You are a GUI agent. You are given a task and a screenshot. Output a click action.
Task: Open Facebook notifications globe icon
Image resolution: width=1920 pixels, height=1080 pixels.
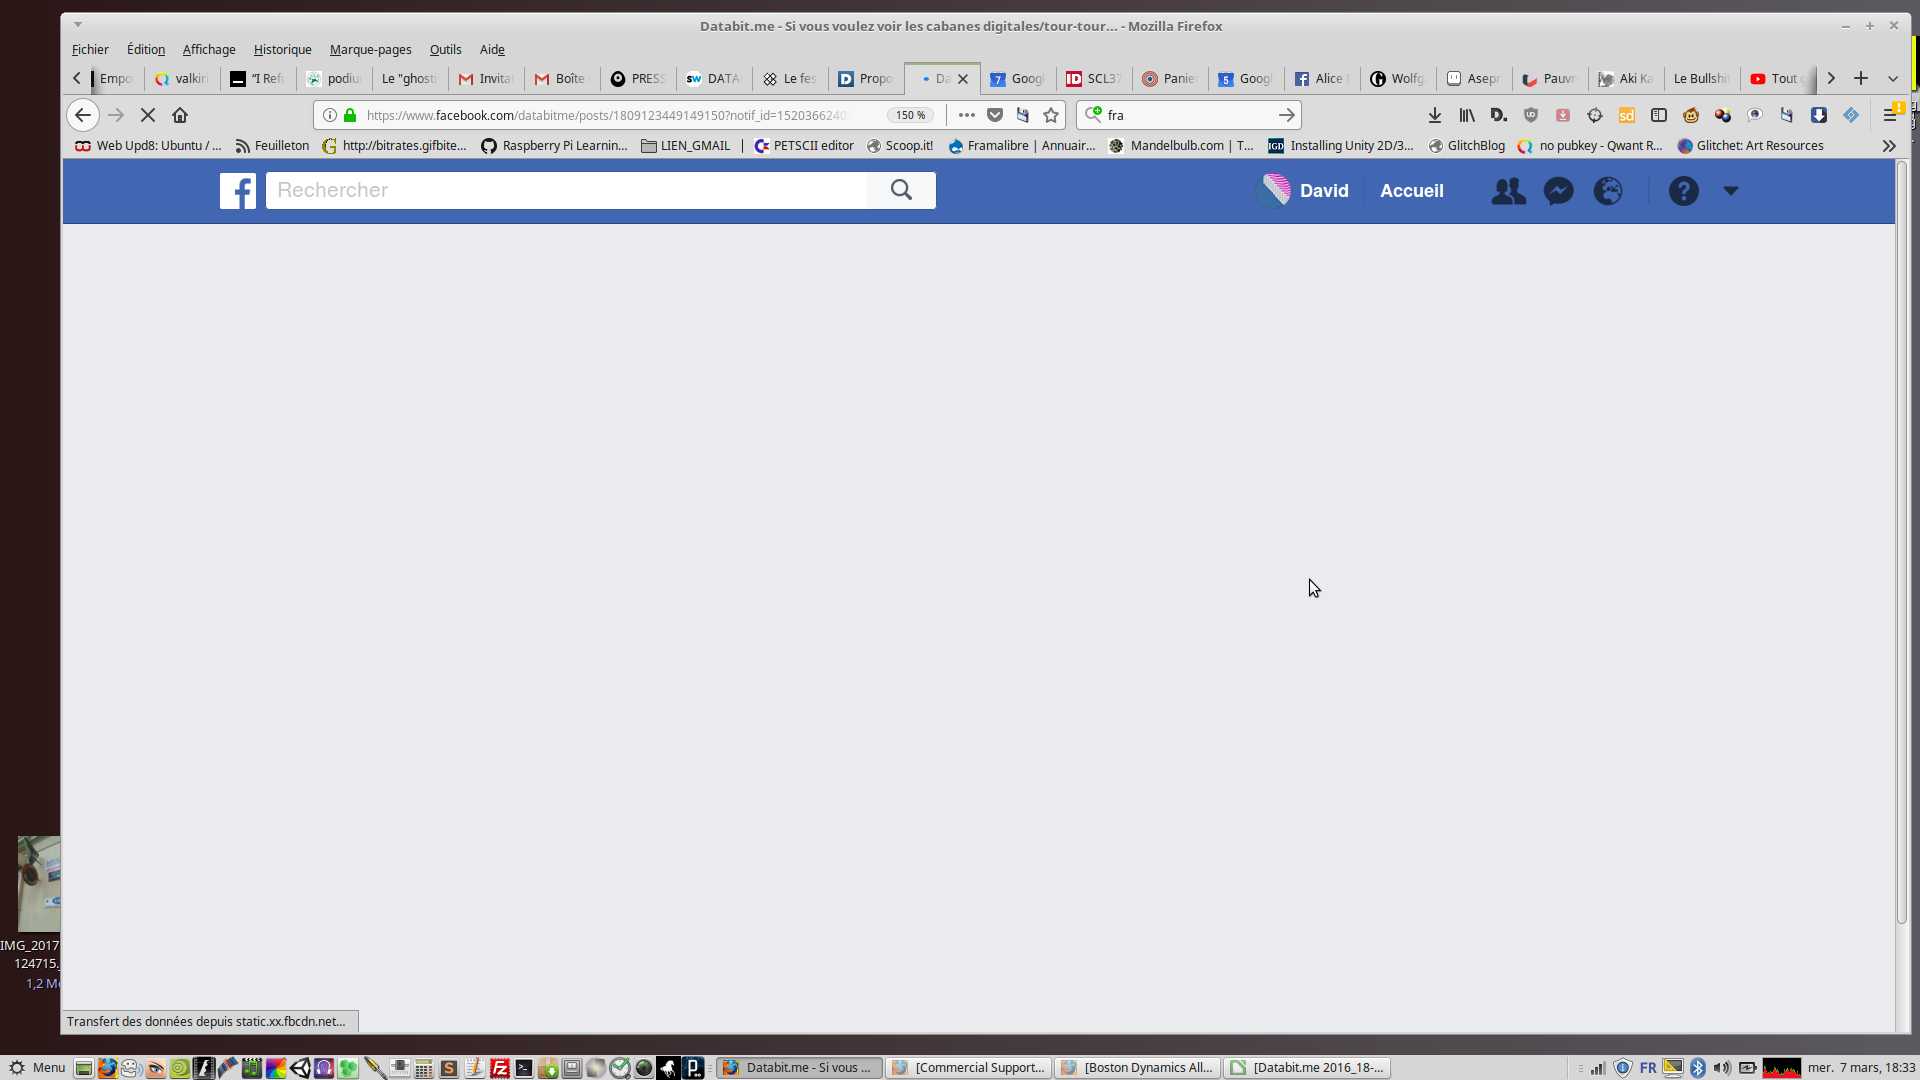pyautogui.click(x=1608, y=191)
